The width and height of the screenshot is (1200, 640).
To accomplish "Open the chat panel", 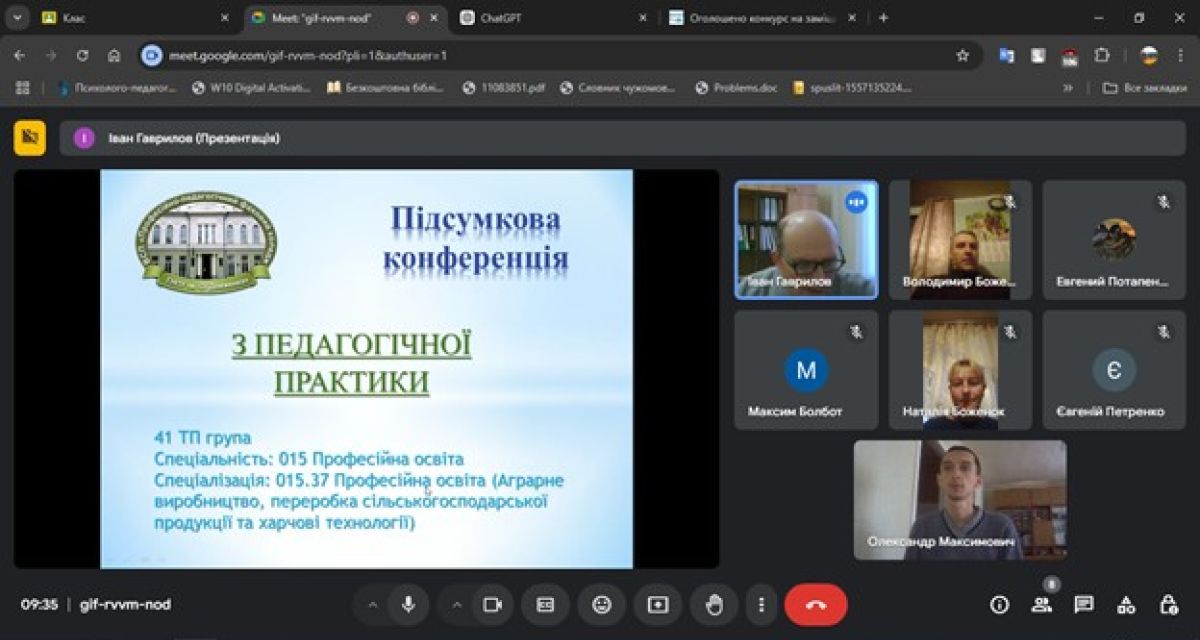I will [x=1083, y=605].
